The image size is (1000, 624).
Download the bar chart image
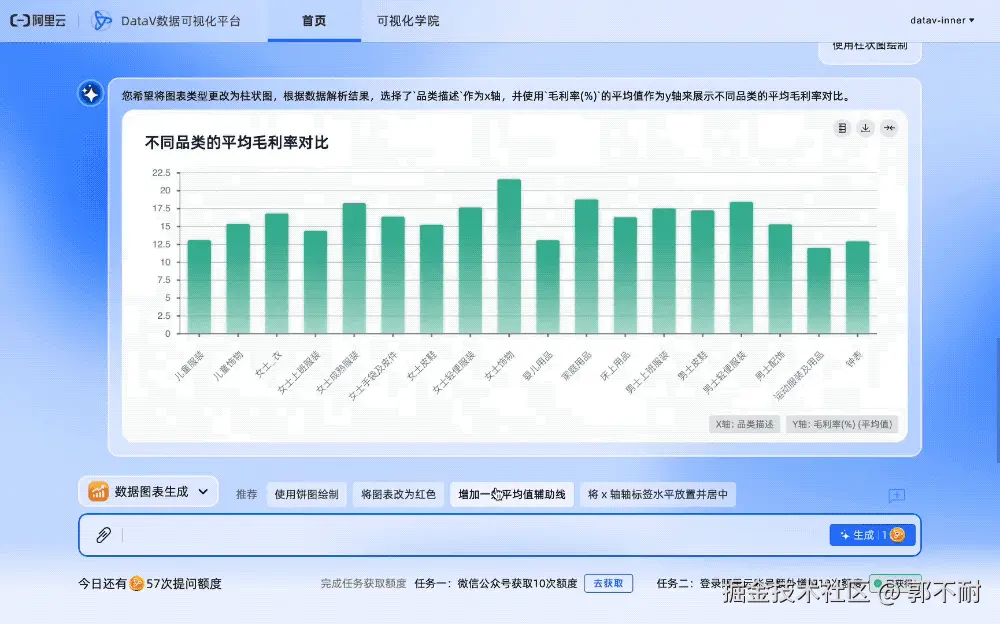point(865,128)
